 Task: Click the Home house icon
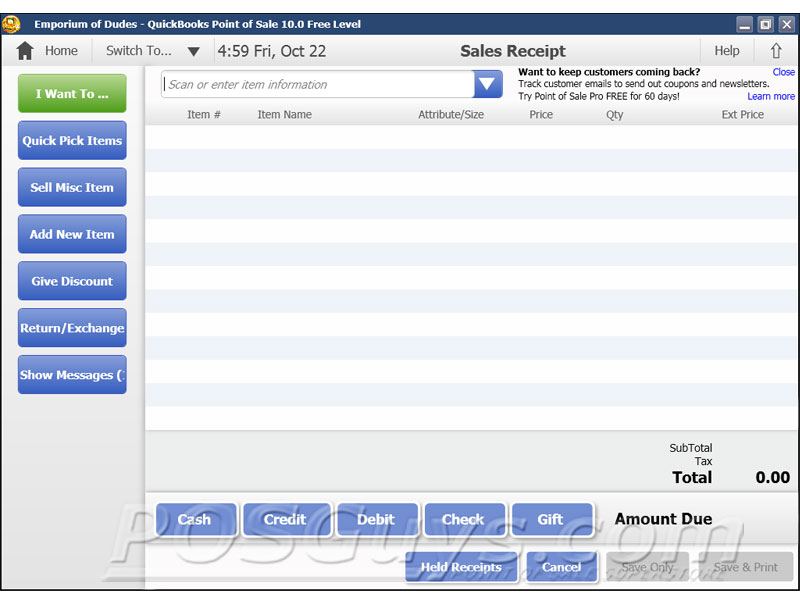click(25, 51)
